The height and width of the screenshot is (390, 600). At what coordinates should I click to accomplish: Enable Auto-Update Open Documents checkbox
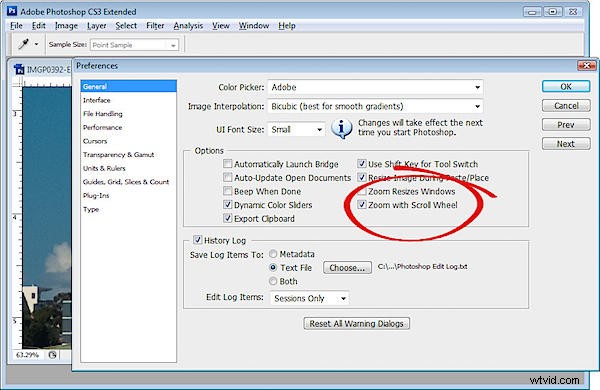tap(228, 178)
